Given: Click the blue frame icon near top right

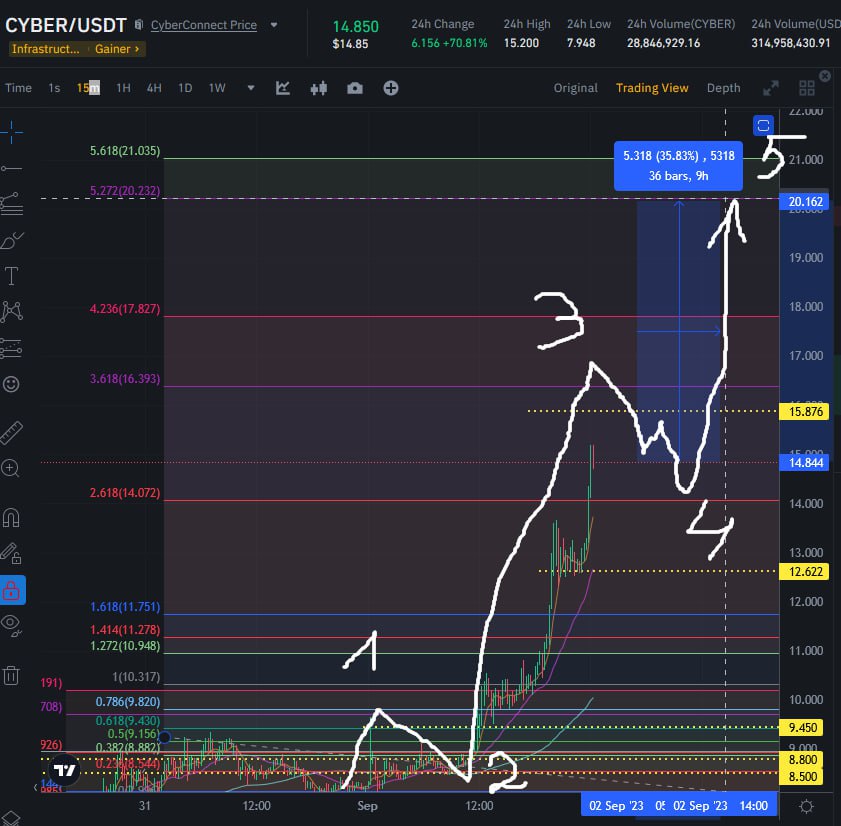Looking at the screenshot, I should coord(763,126).
